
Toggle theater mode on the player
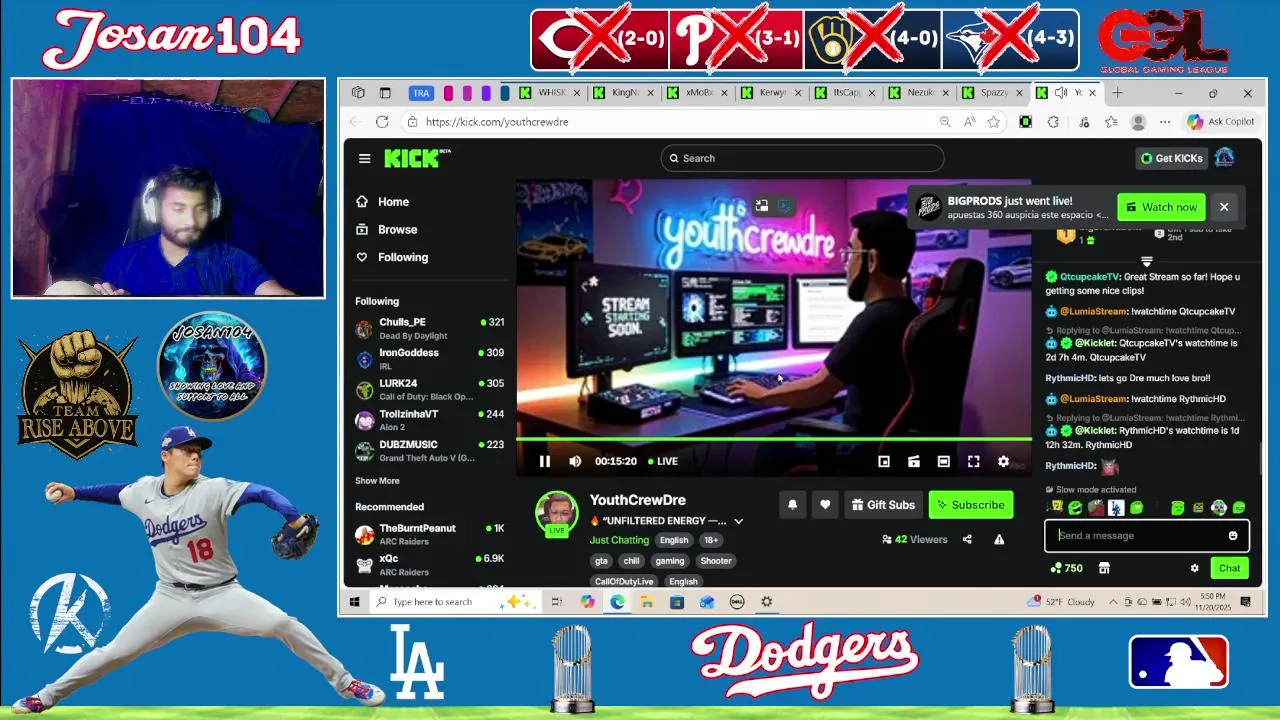943,461
